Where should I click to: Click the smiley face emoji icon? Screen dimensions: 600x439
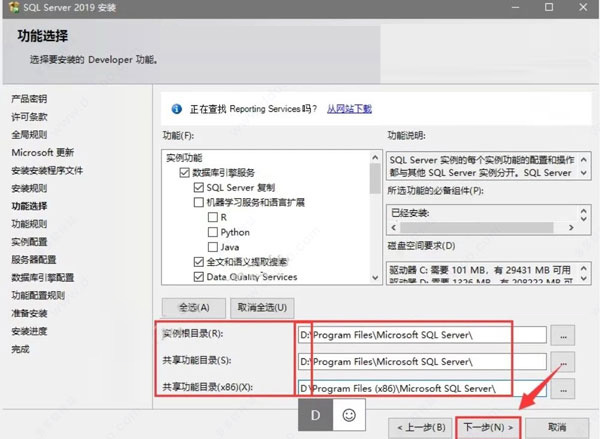349,413
